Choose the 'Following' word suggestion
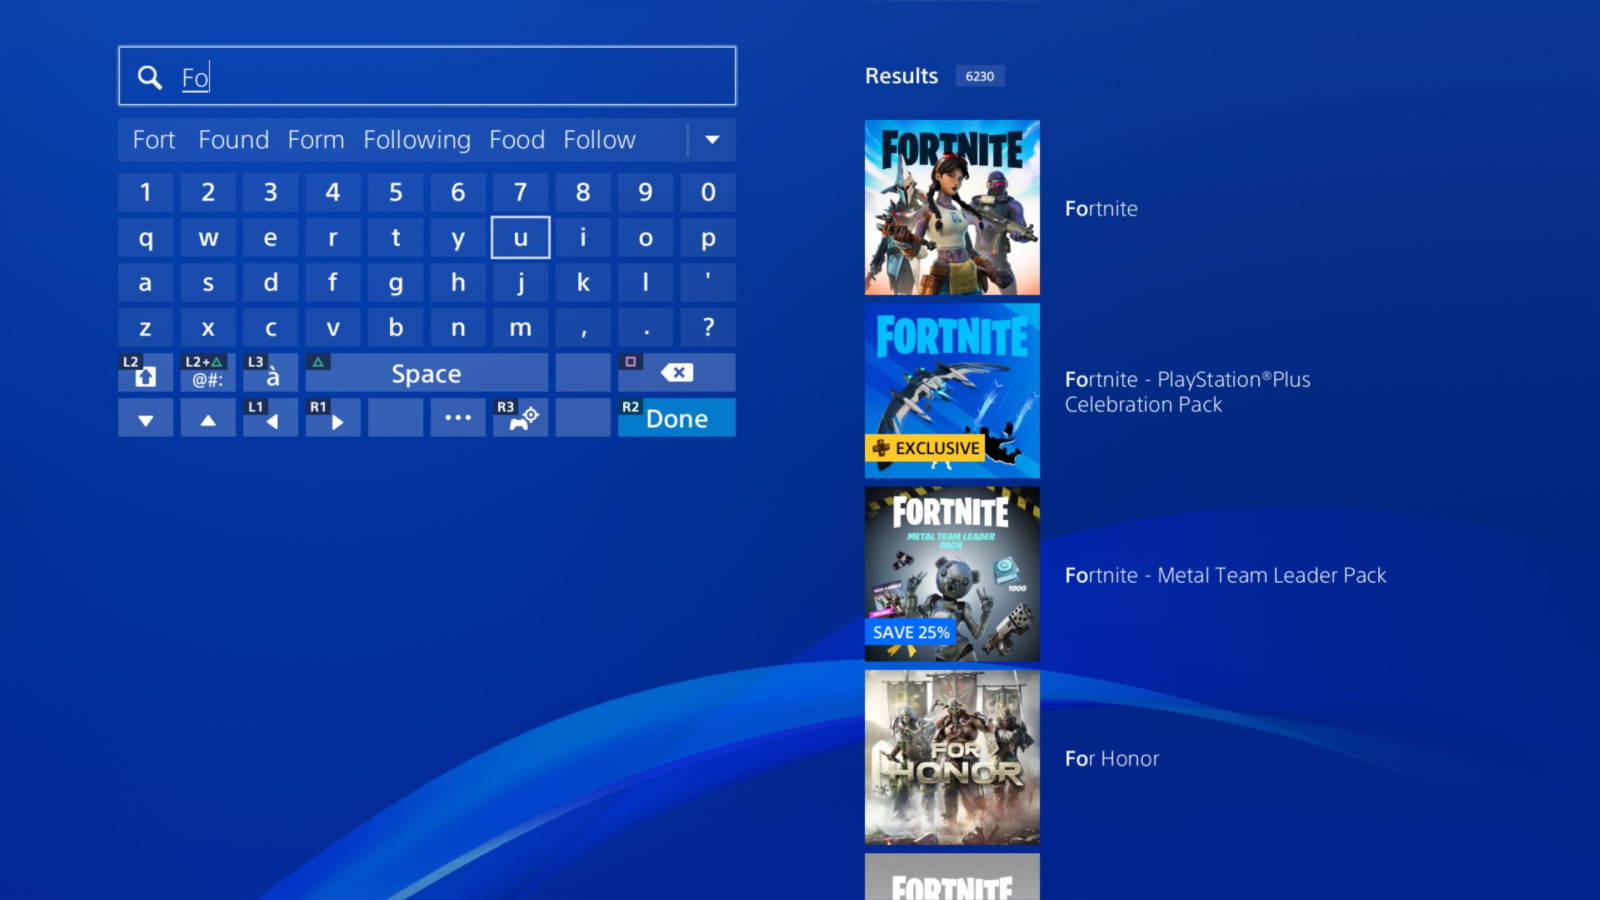 (416, 140)
